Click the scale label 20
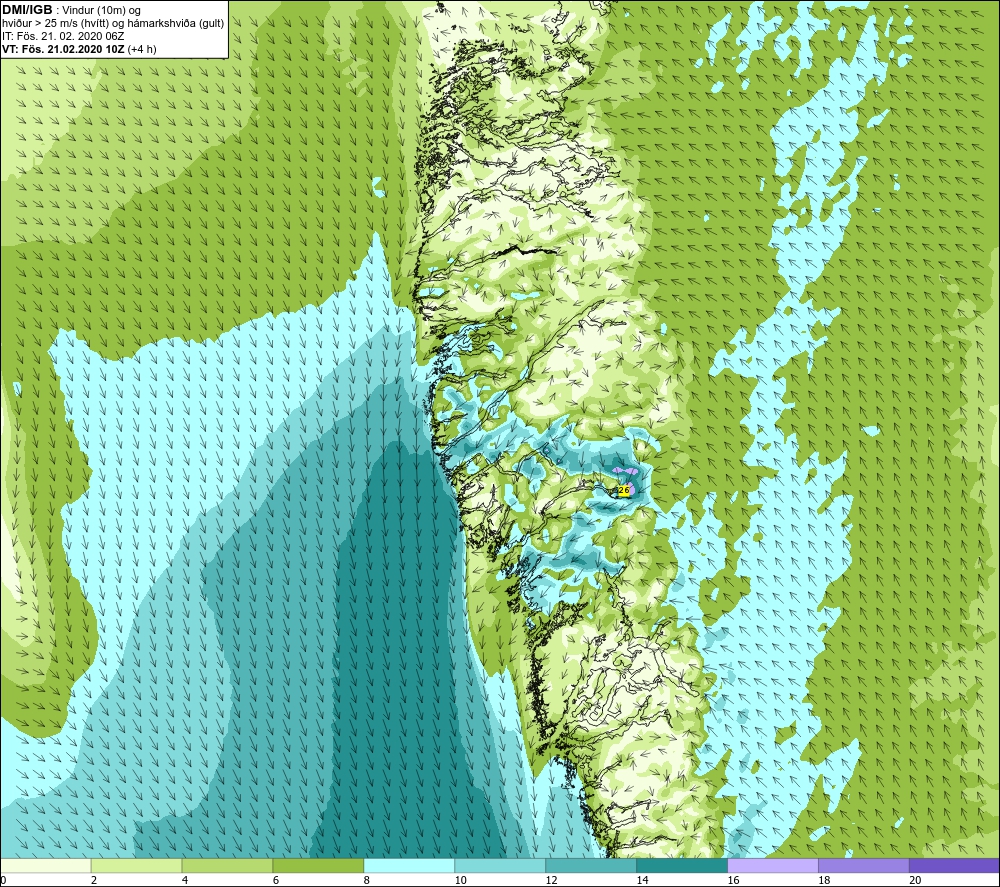The height and width of the screenshot is (887, 1000). pyautogui.click(x=915, y=880)
